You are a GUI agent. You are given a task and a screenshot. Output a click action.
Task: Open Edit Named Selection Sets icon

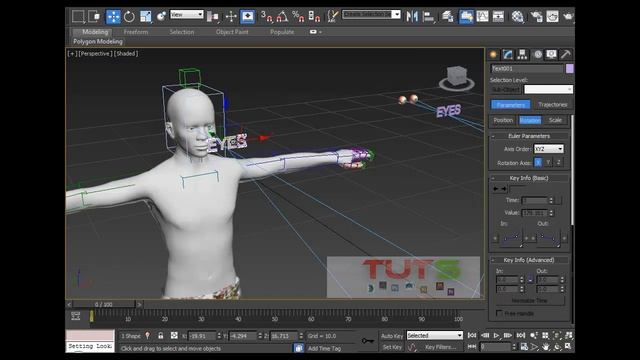coord(333,16)
